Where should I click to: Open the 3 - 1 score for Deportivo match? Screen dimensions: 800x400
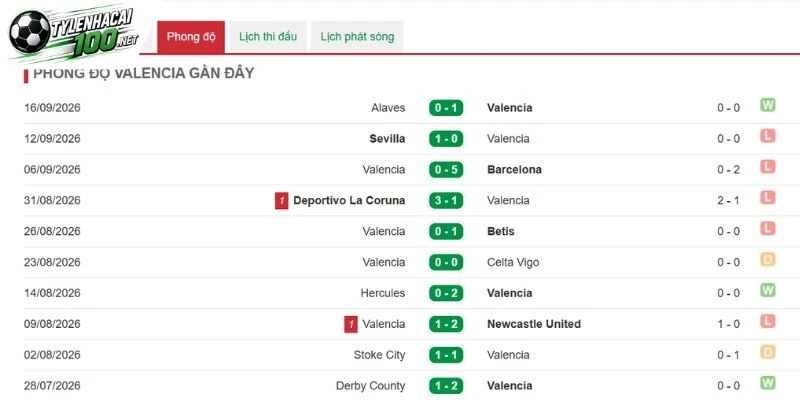[446, 201]
